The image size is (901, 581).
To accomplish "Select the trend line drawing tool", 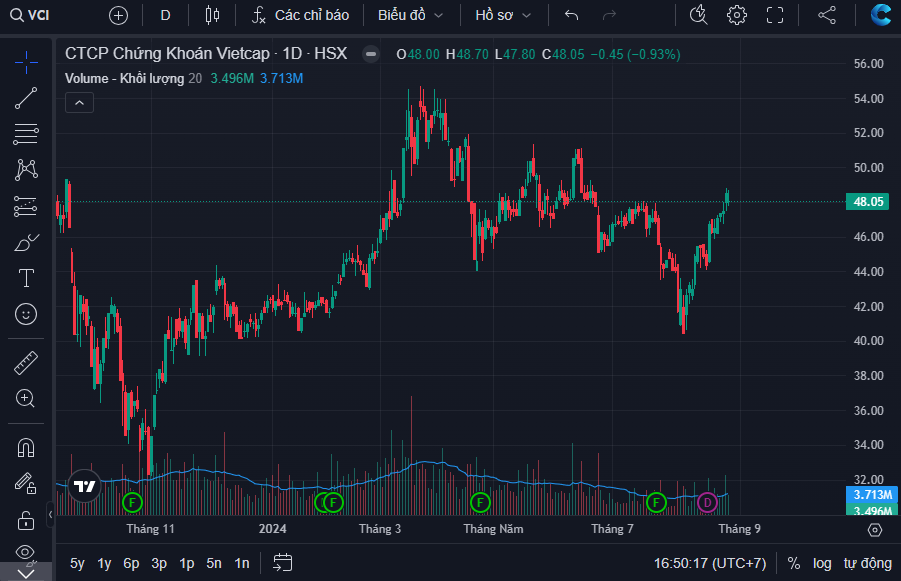I will (x=27, y=98).
